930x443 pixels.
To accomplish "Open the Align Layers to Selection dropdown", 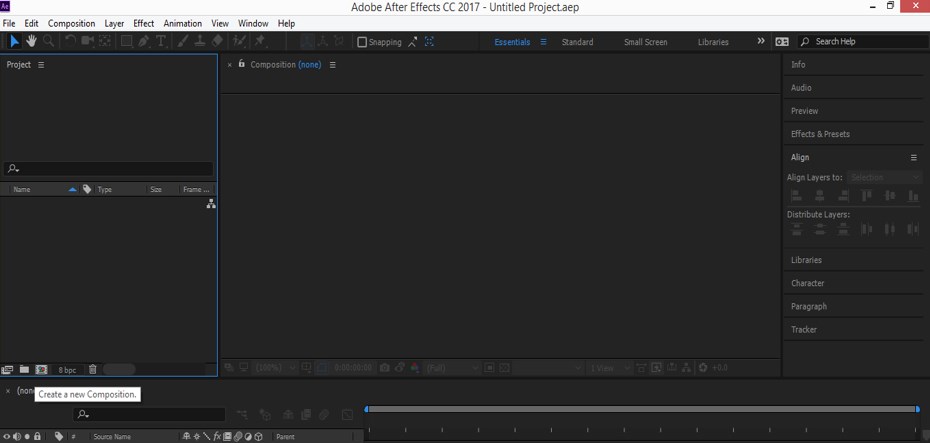I will 884,177.
